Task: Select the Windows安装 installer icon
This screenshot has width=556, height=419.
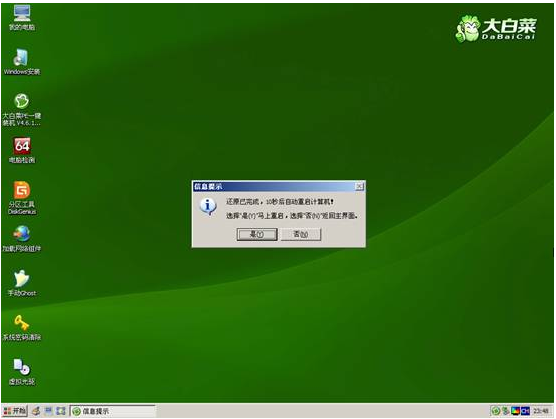Action: 22,62
